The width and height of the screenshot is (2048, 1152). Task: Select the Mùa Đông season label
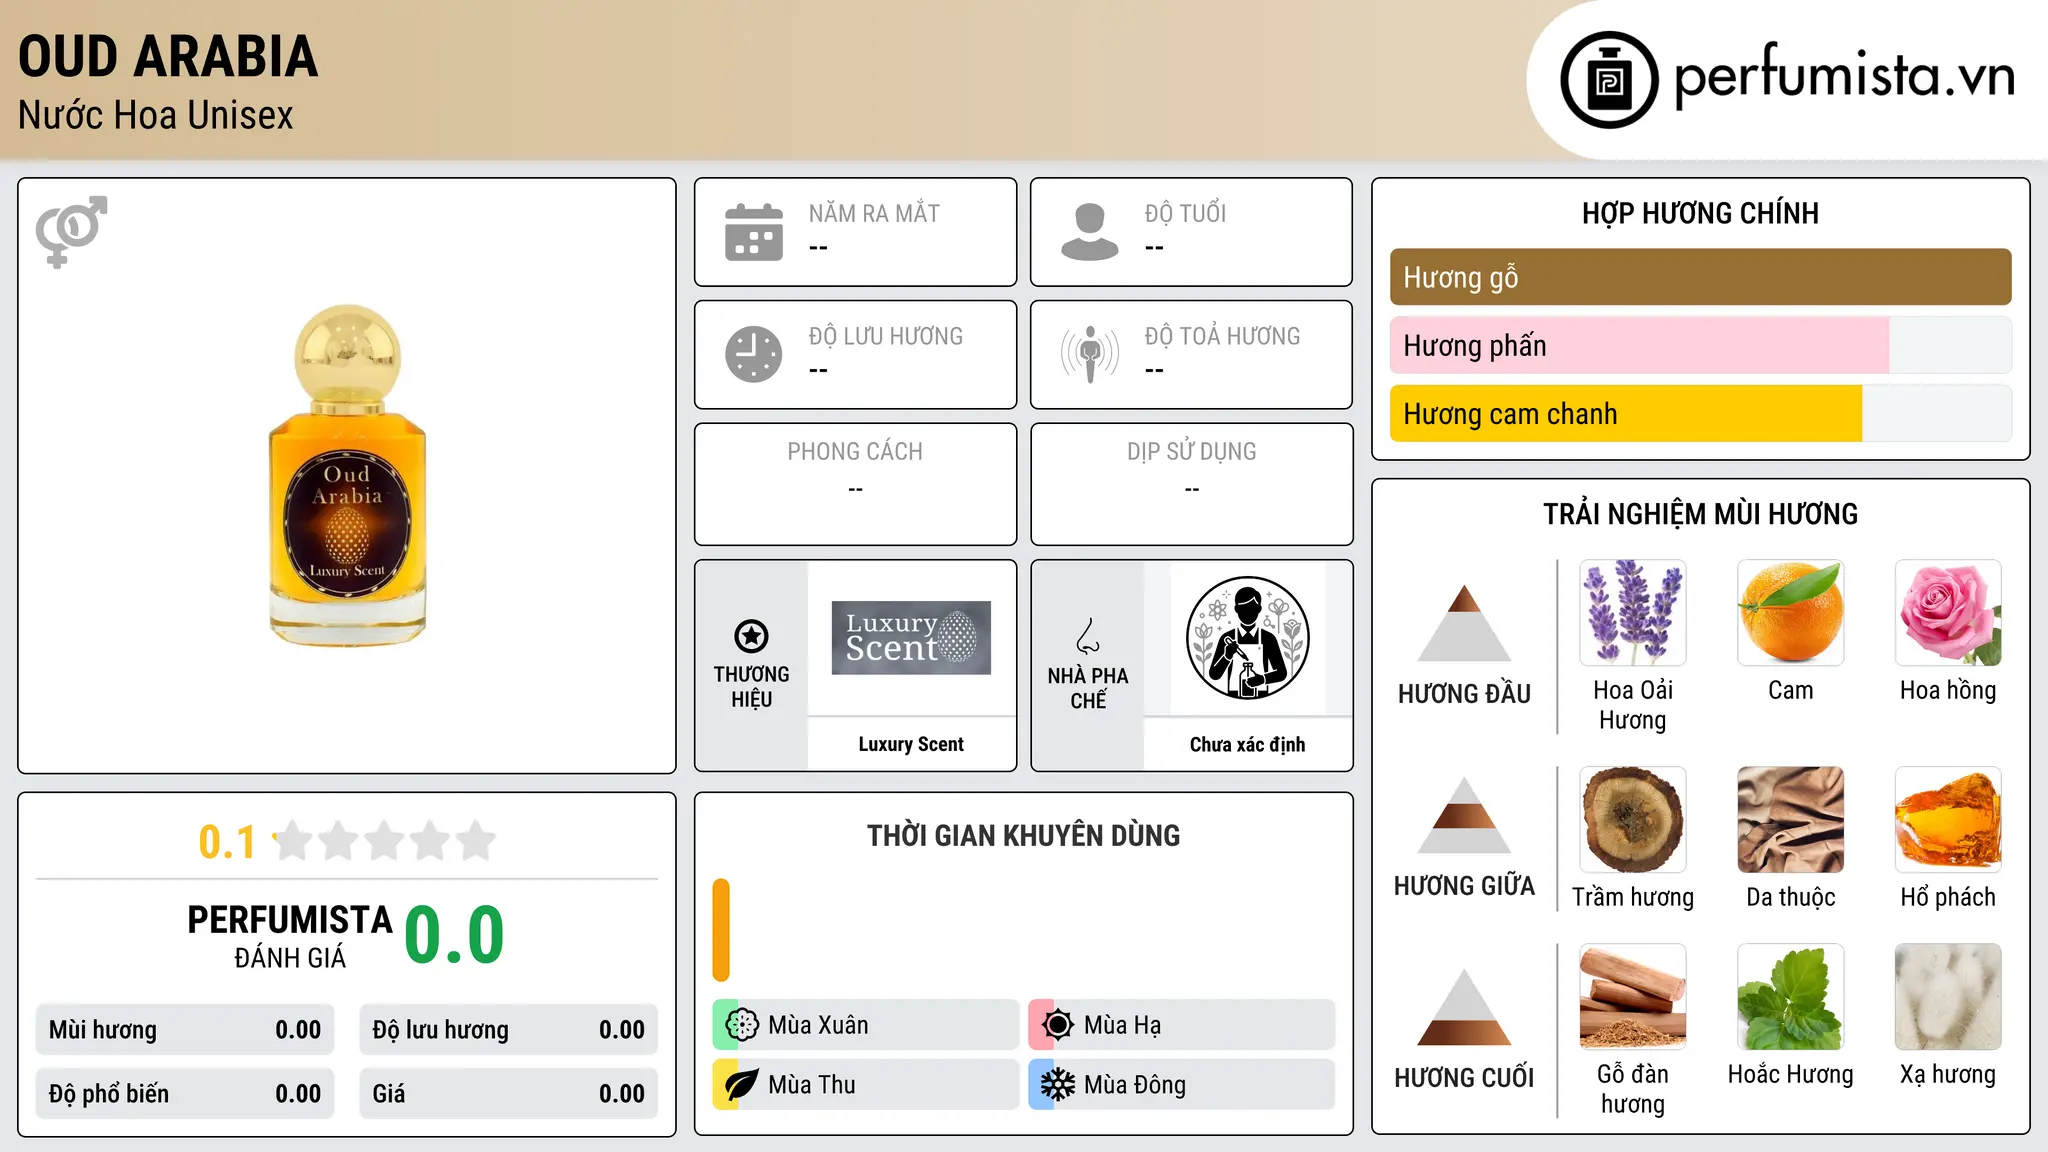point(1135,1085)
